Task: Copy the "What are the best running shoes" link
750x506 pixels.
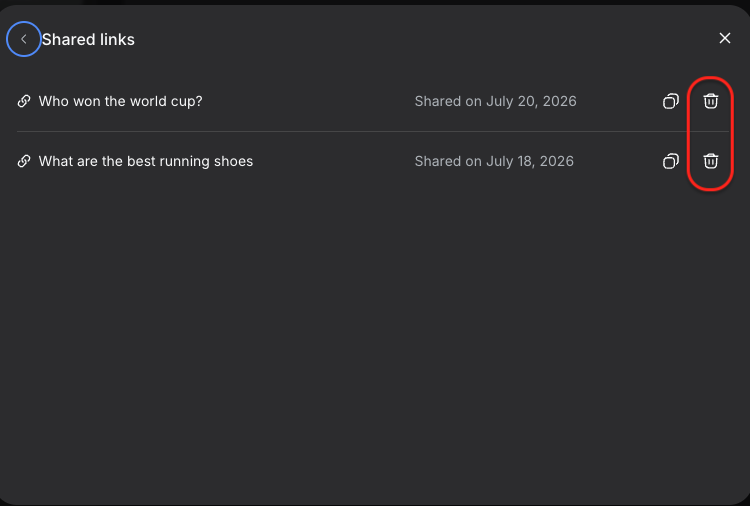Action: click(x=671, y=161)
